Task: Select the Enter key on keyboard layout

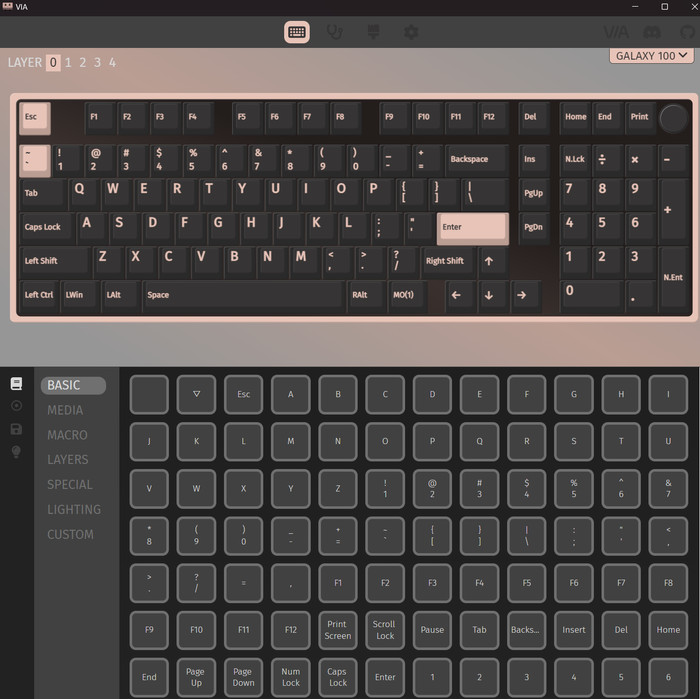Action: [x=472, y=228]
